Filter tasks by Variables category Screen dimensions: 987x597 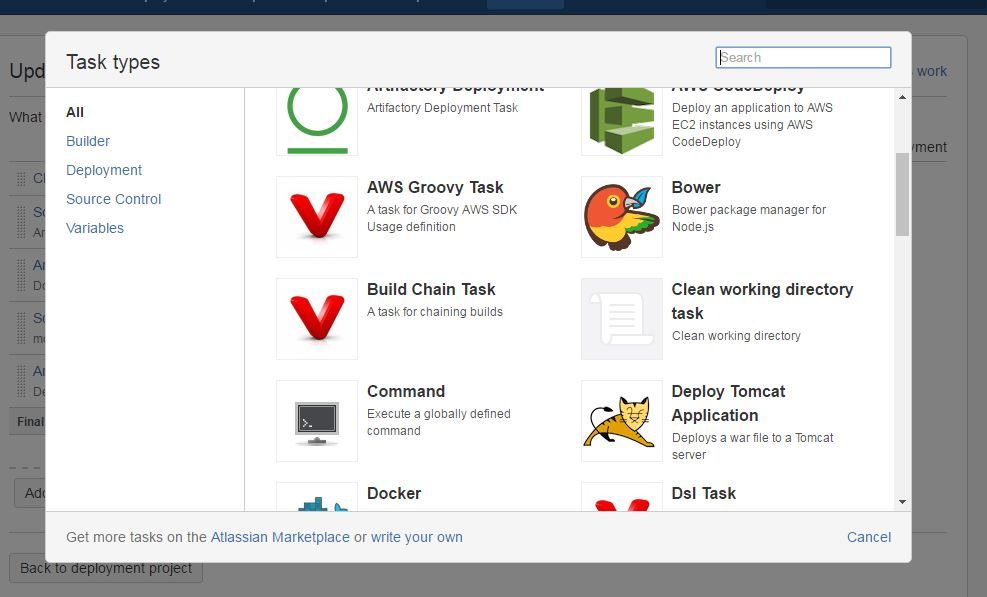[x=95, y=228]
